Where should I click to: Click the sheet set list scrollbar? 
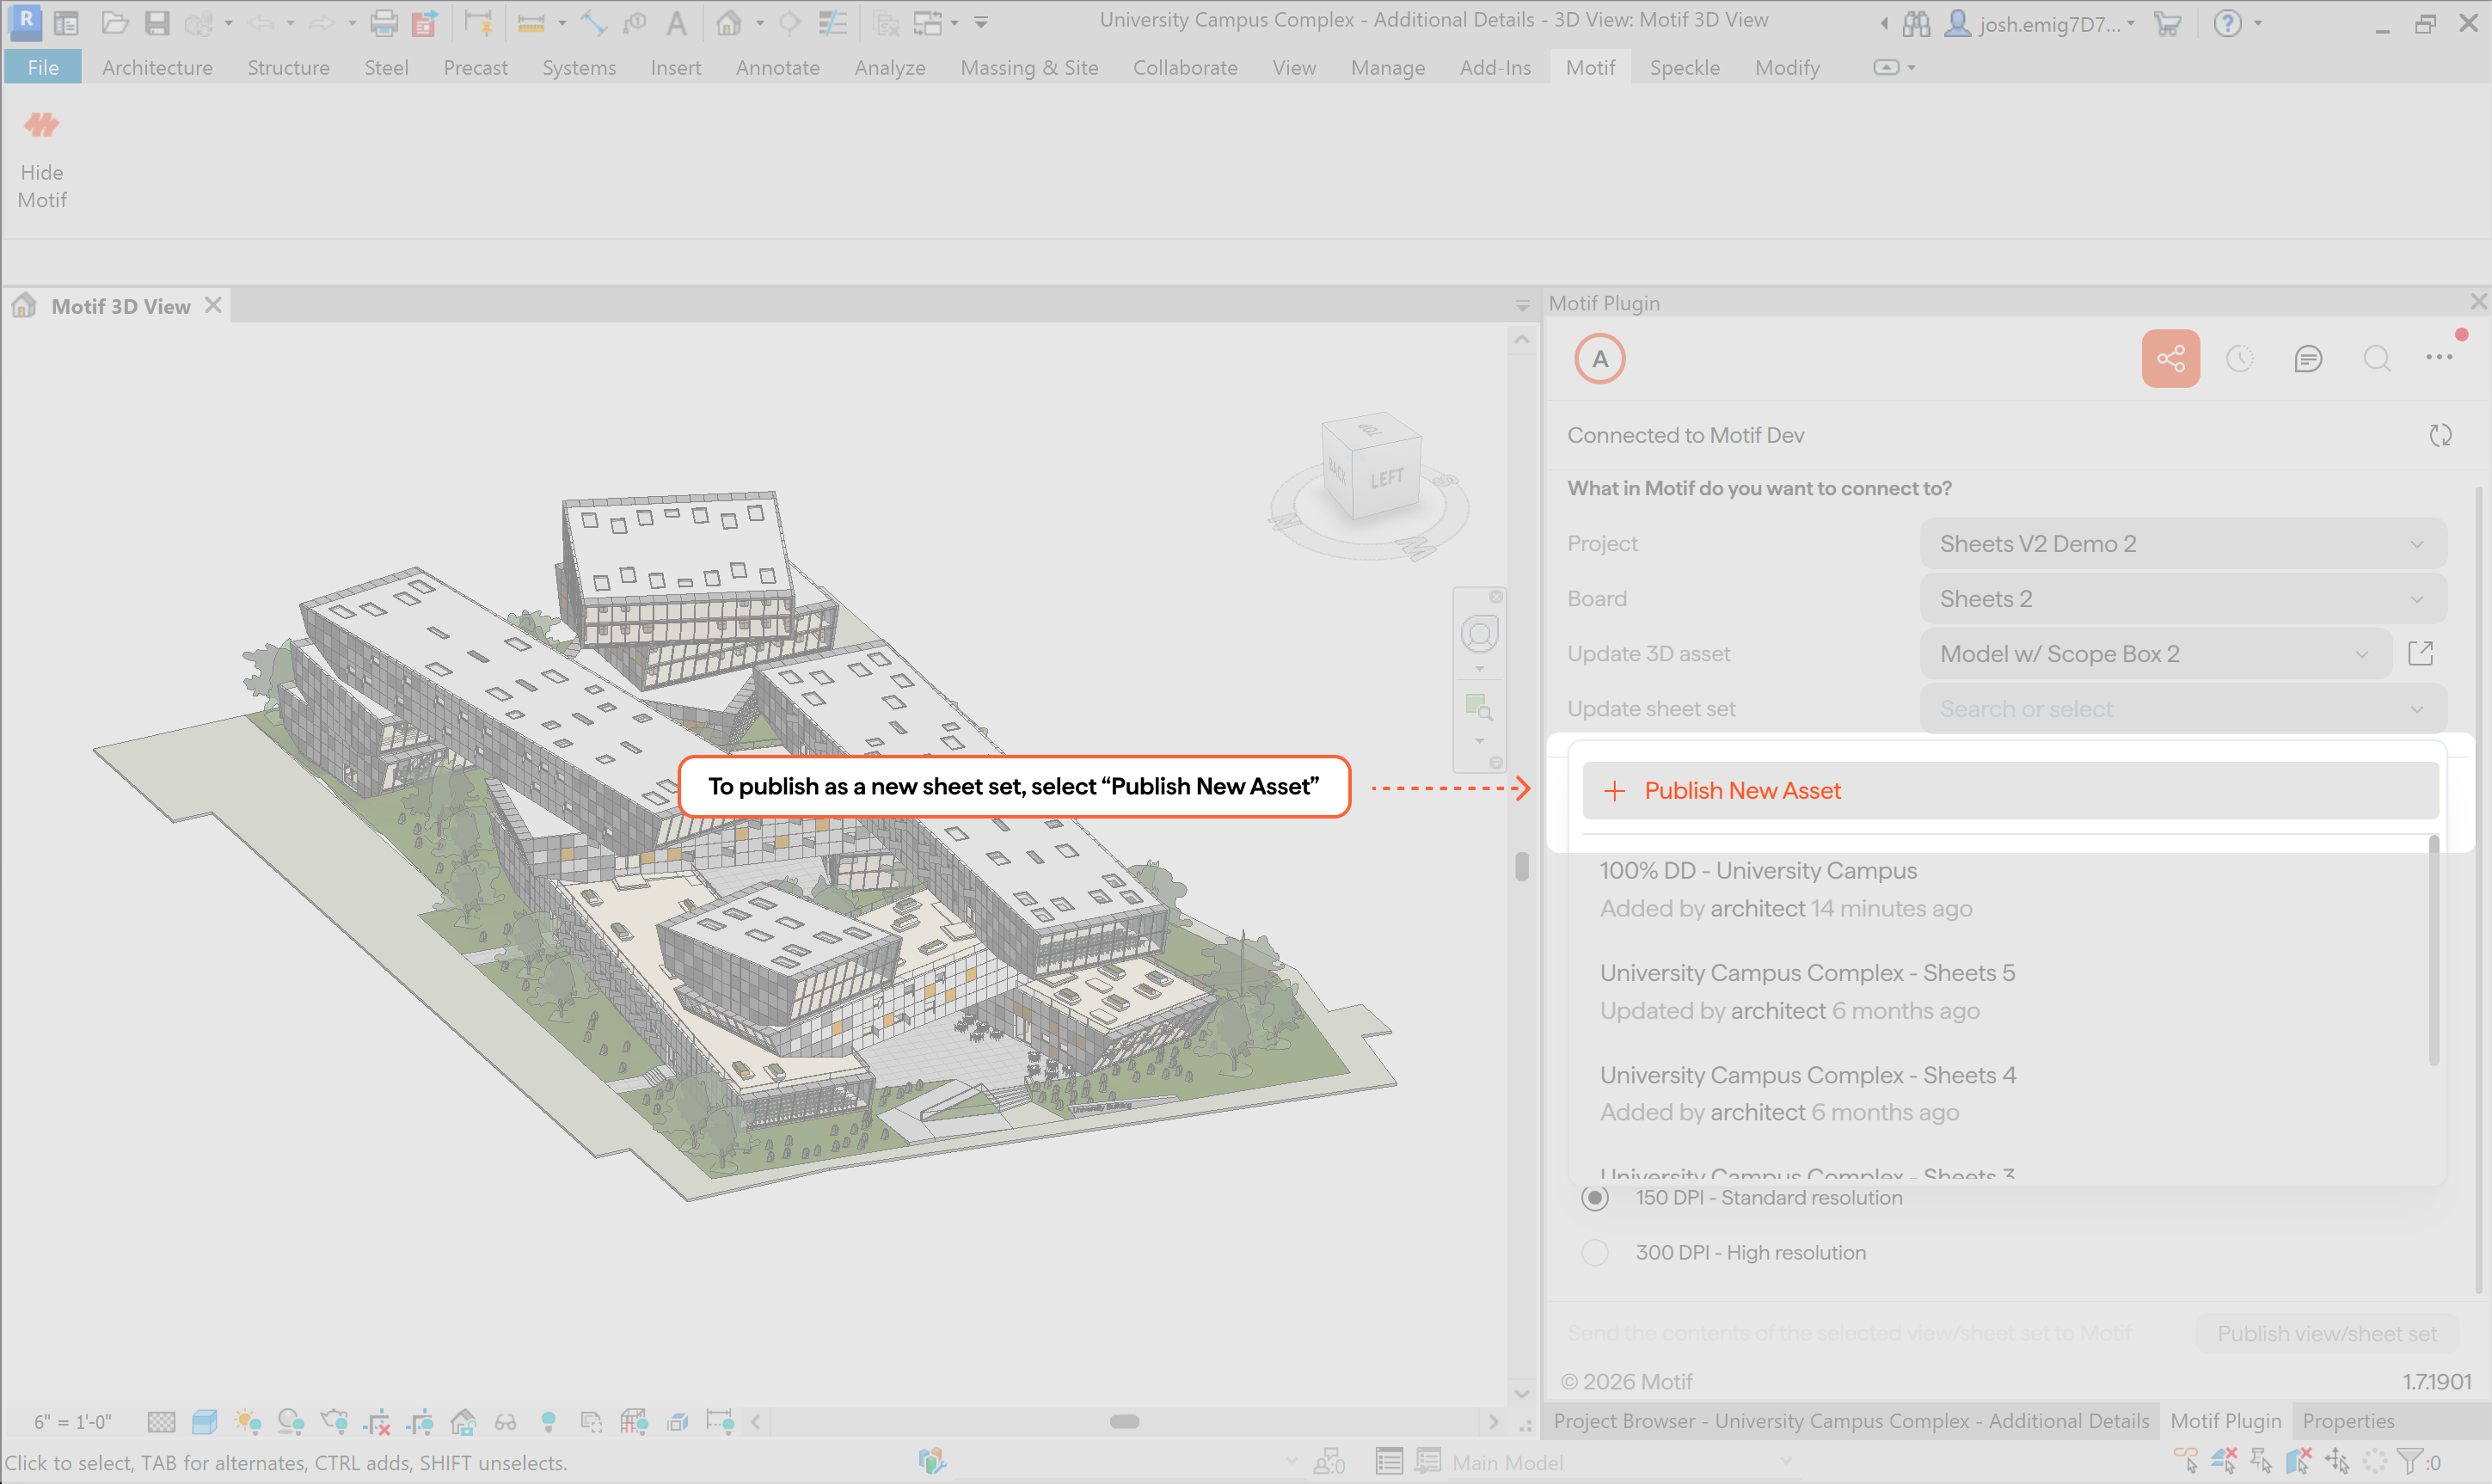(x=2434, y=950)
